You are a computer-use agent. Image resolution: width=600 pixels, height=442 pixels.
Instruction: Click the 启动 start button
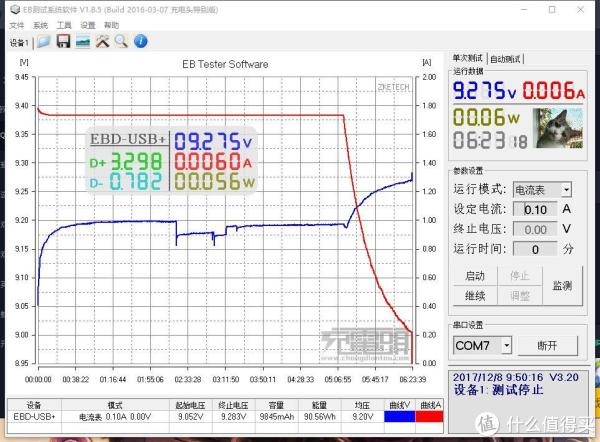(475, 276)
